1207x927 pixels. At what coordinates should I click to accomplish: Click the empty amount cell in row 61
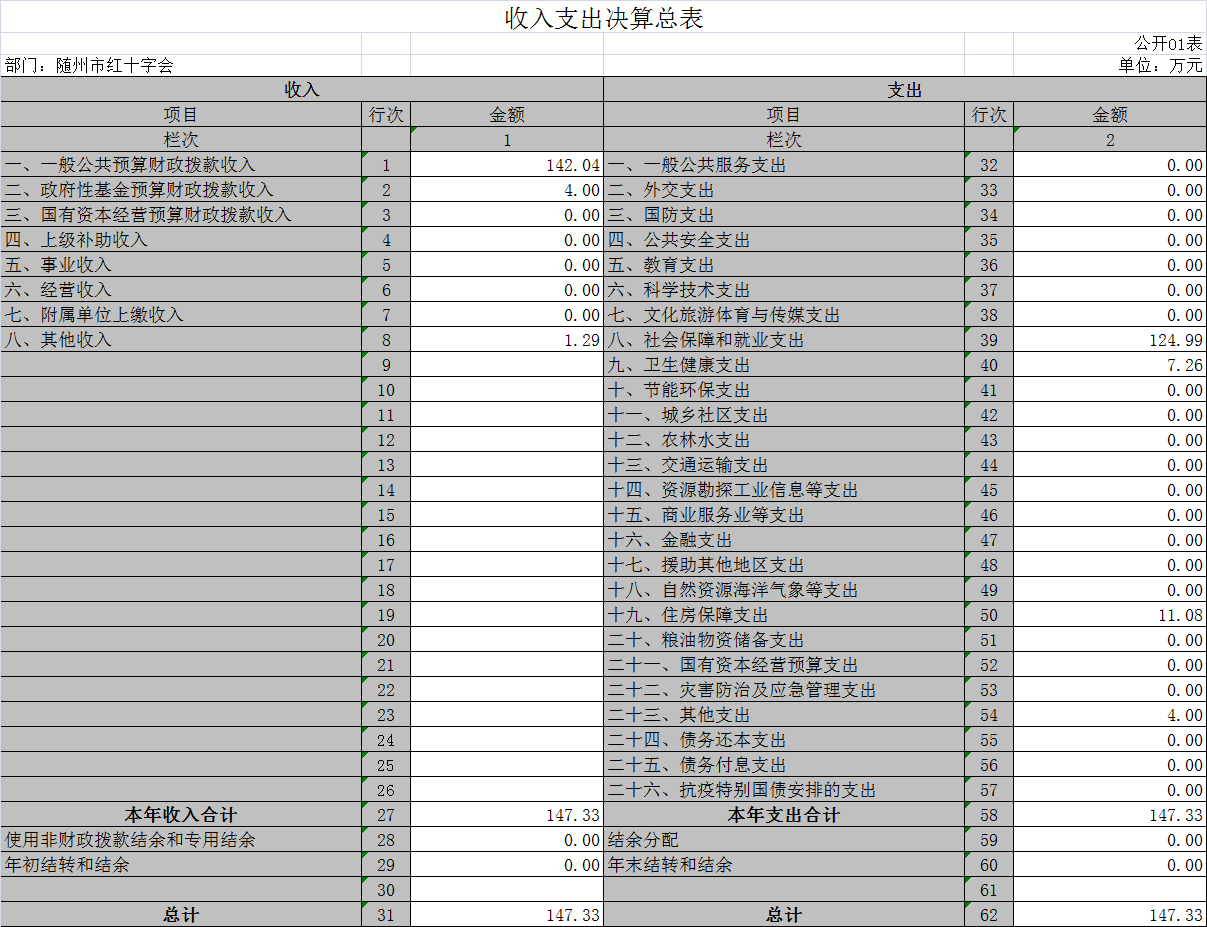pos(1110,890)
